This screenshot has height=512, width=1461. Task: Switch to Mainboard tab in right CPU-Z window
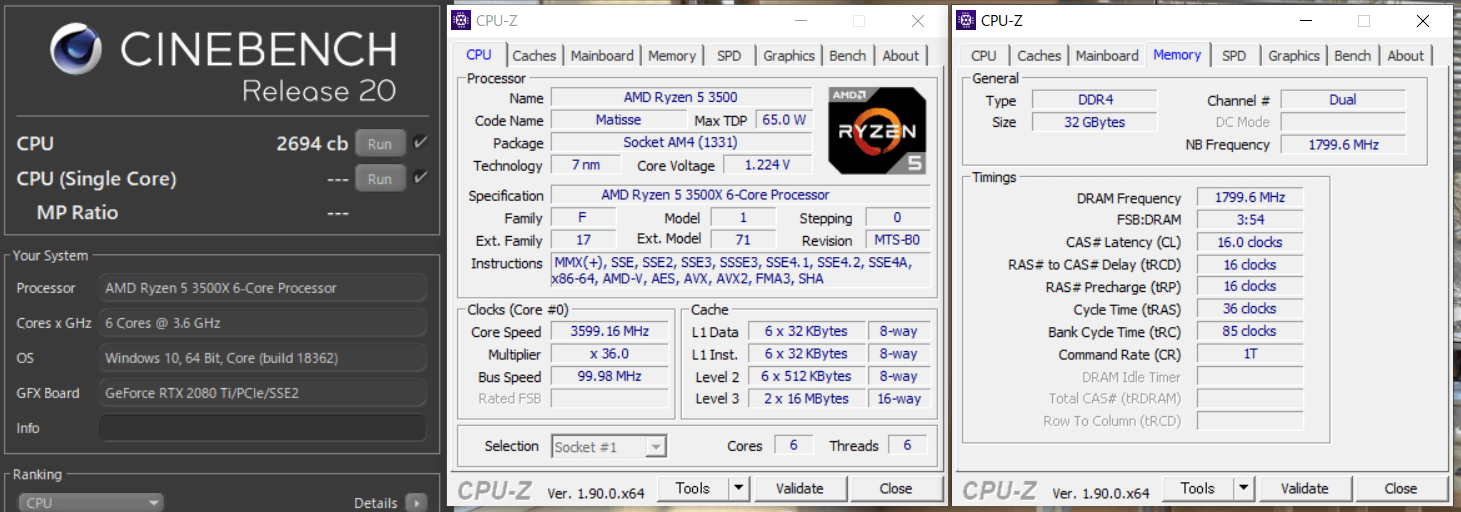pos(1107,56)
